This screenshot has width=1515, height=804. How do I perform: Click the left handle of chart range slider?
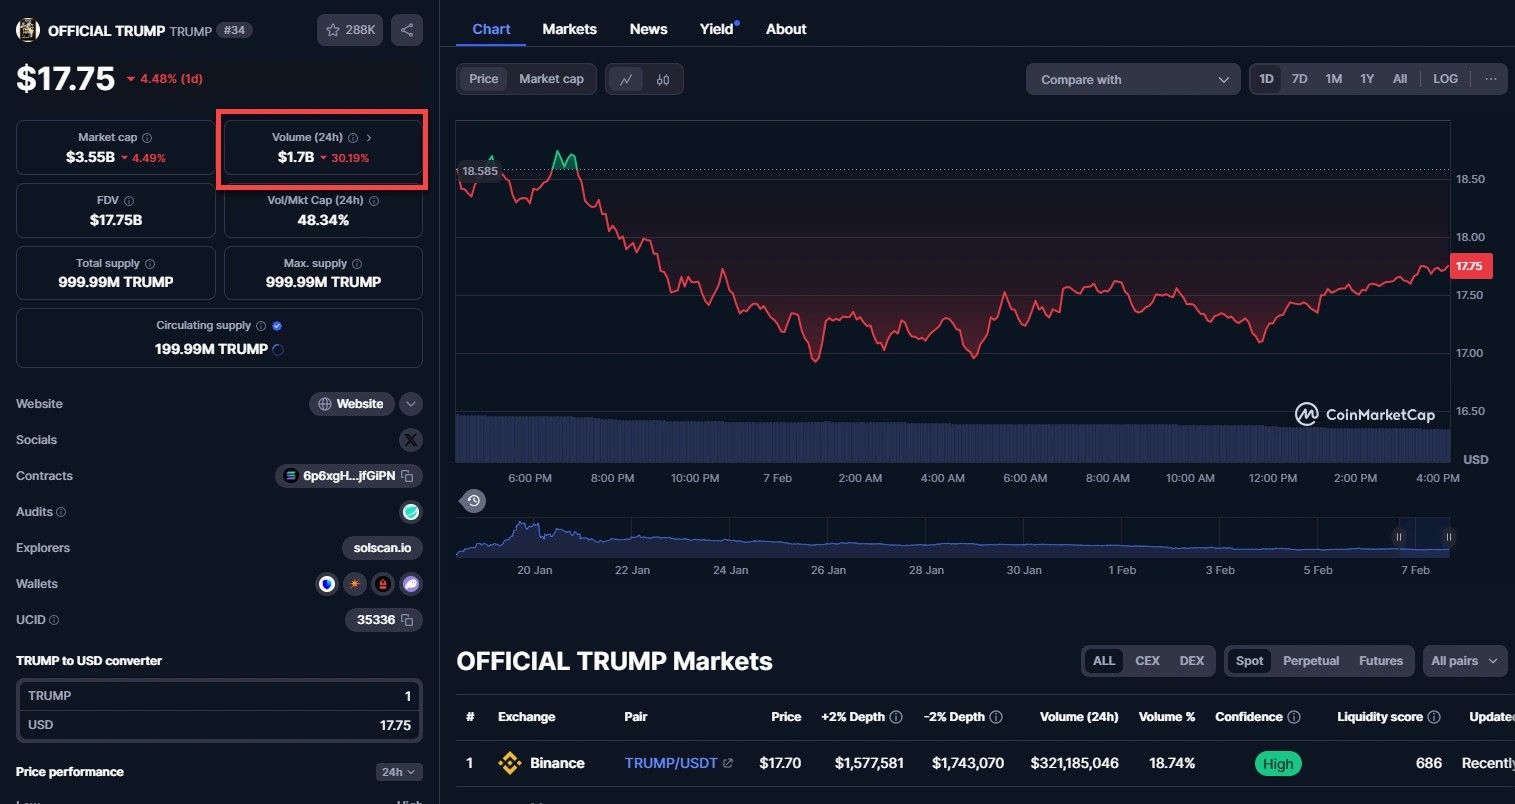[x=1399, y=537]
